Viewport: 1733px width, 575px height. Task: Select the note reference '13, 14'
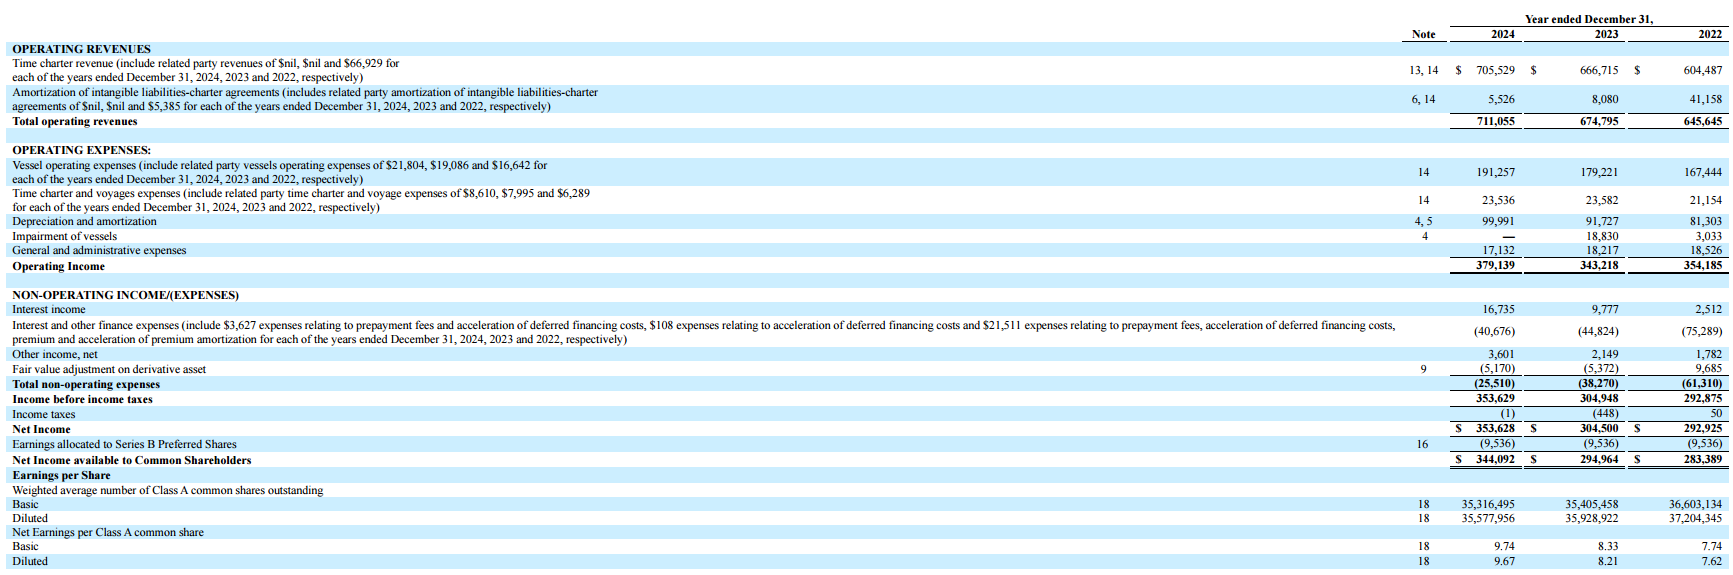tap(1423, 70)
